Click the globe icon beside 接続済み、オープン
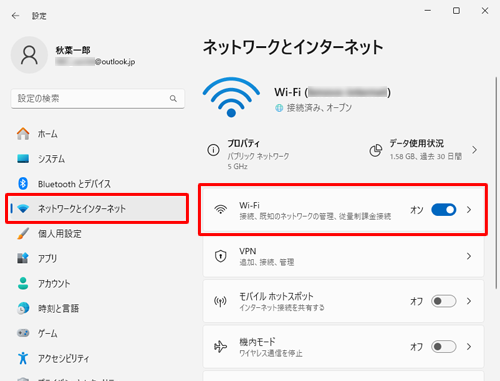The height and width of the screenshot is (381, 500). [x=279, y=108]
